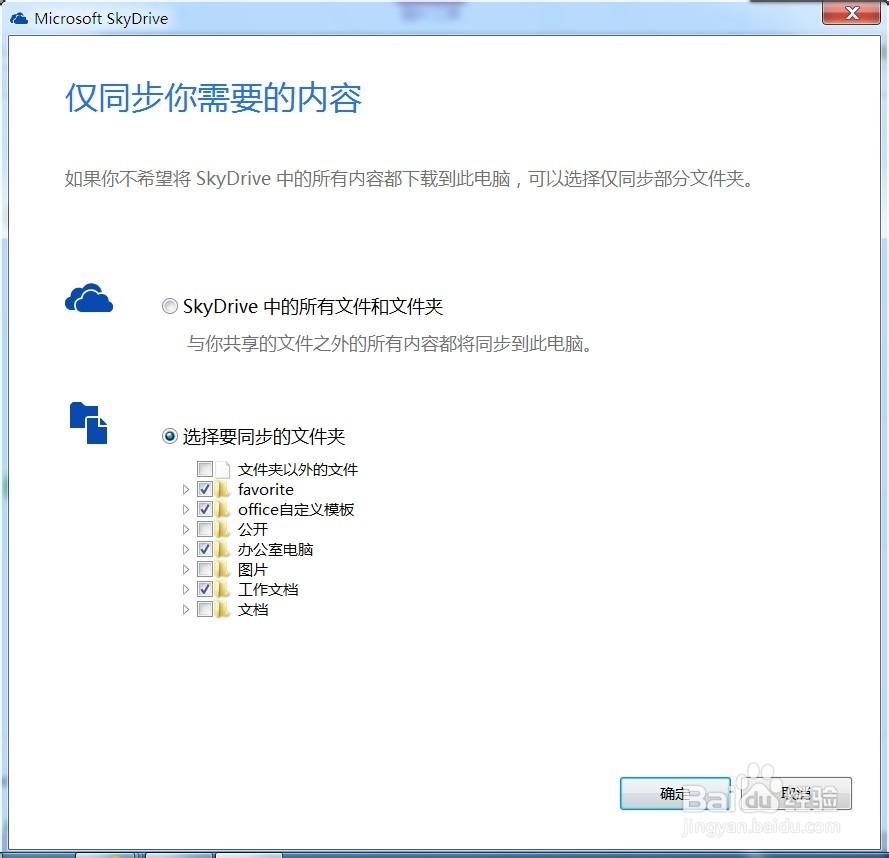The width and height of the screenshot is (889, 858).
Task: Close the Microsoft SkyDrive dialog
Action: tap(852, 13)
